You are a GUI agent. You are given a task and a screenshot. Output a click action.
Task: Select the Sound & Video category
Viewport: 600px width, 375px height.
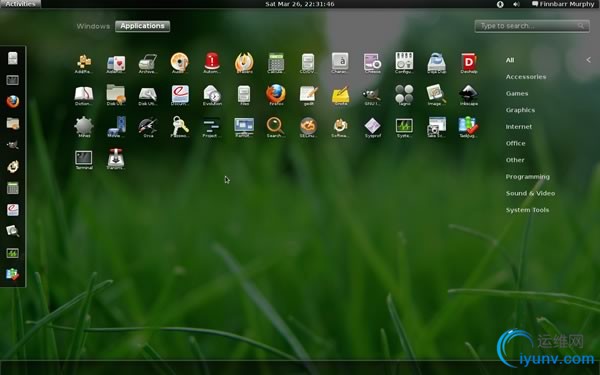(530, 193)
